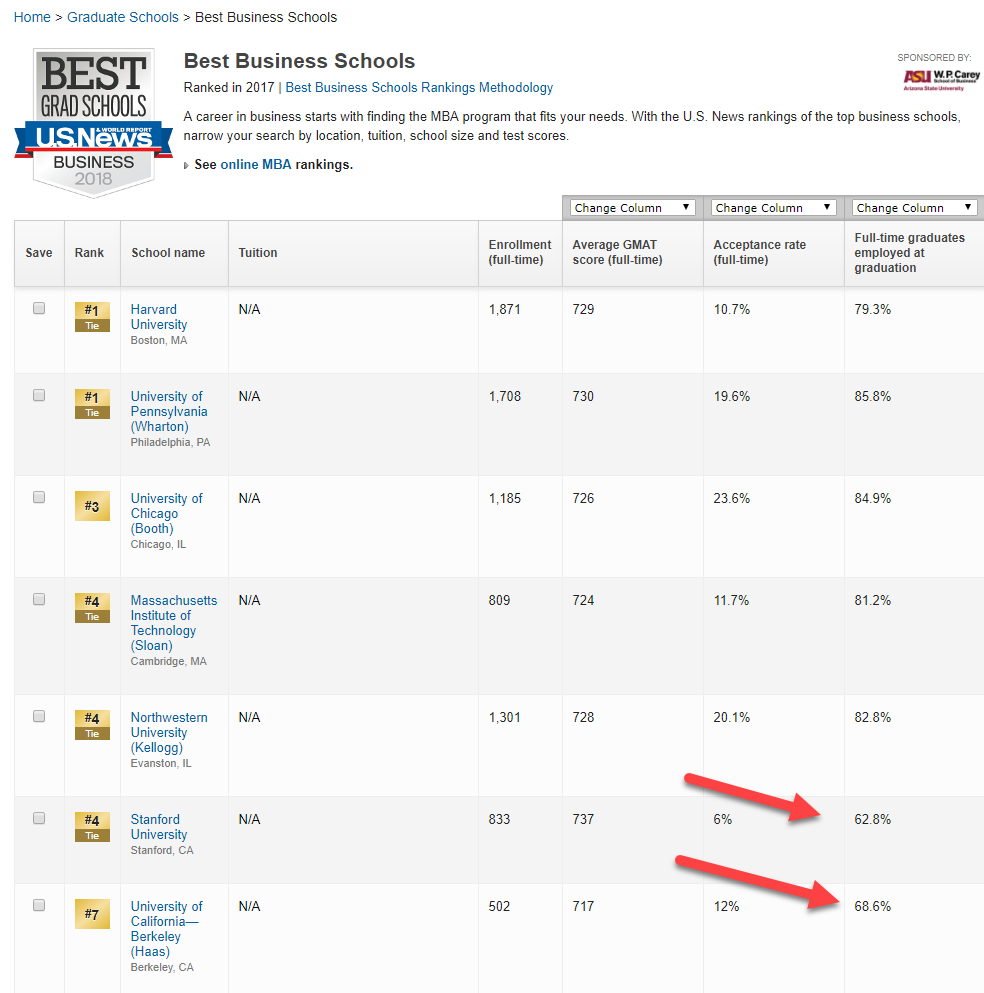Click Stanford's #4 tie rank badge
This screenshot has width=984, height=993.
tap(92, 826)
